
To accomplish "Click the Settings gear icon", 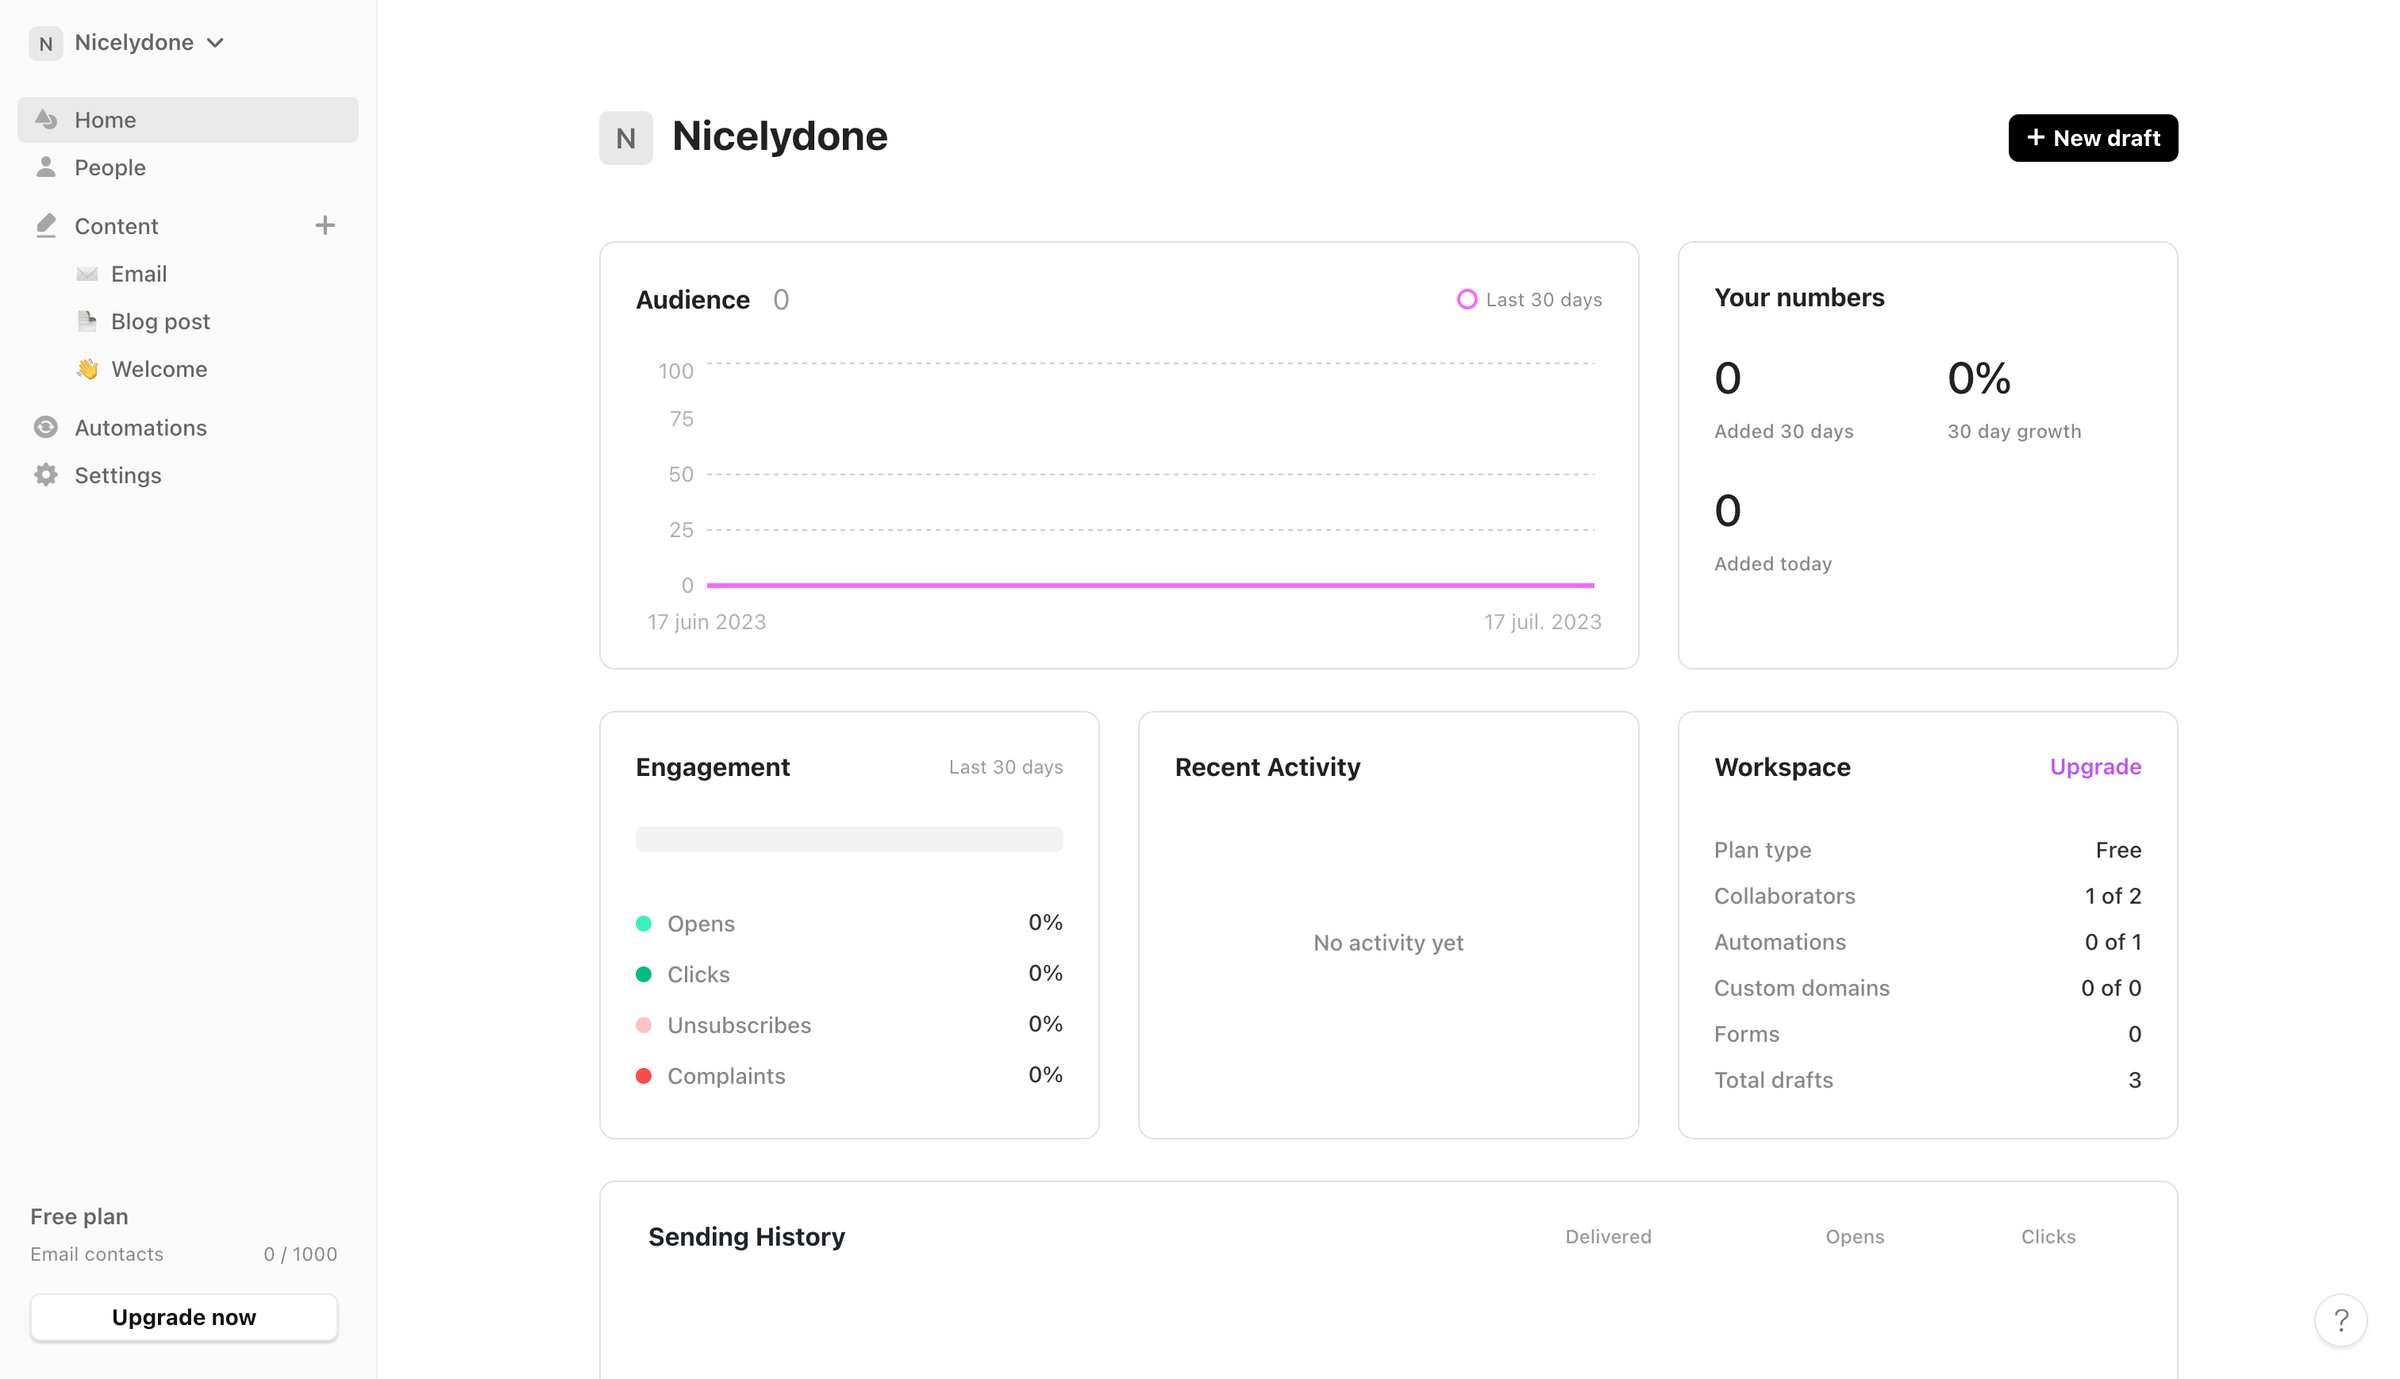I will 46,475.
